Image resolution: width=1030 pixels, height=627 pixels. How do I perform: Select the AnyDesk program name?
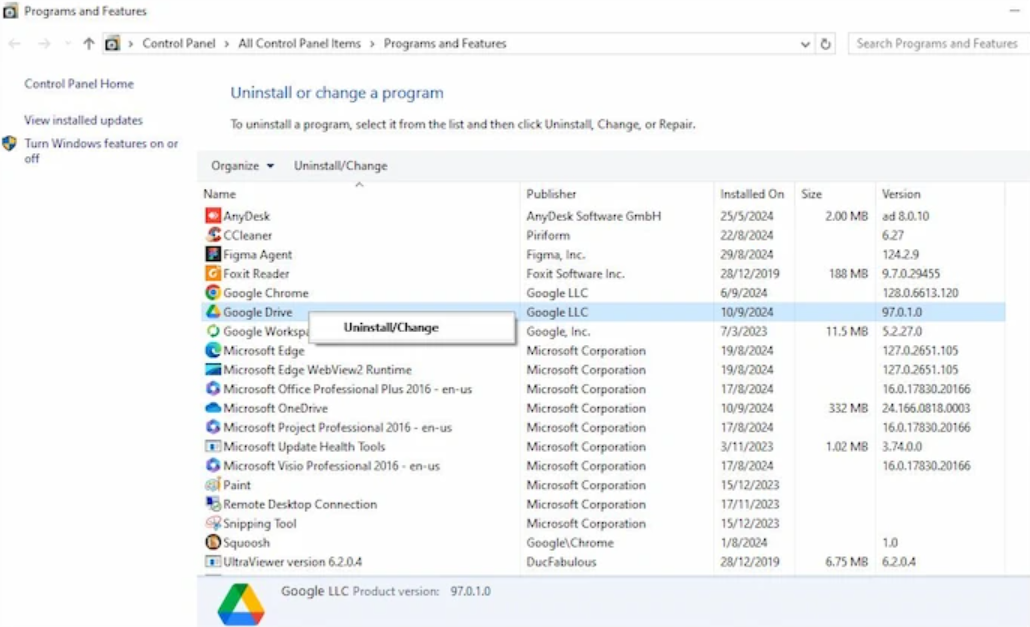pos(246,216)
